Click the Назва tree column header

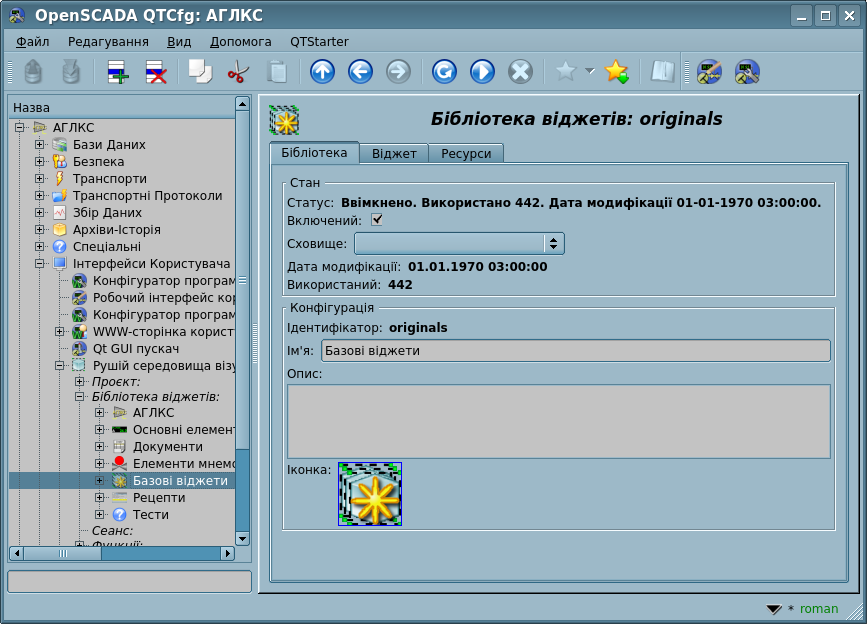(x=122, y=108)
